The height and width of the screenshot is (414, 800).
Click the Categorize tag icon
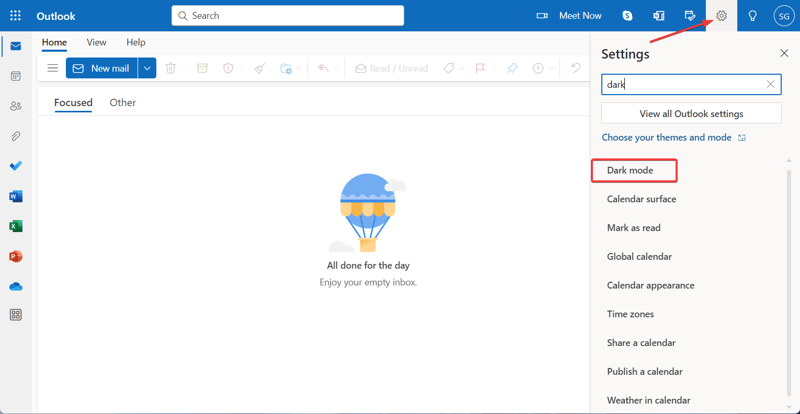click(448, 68)
